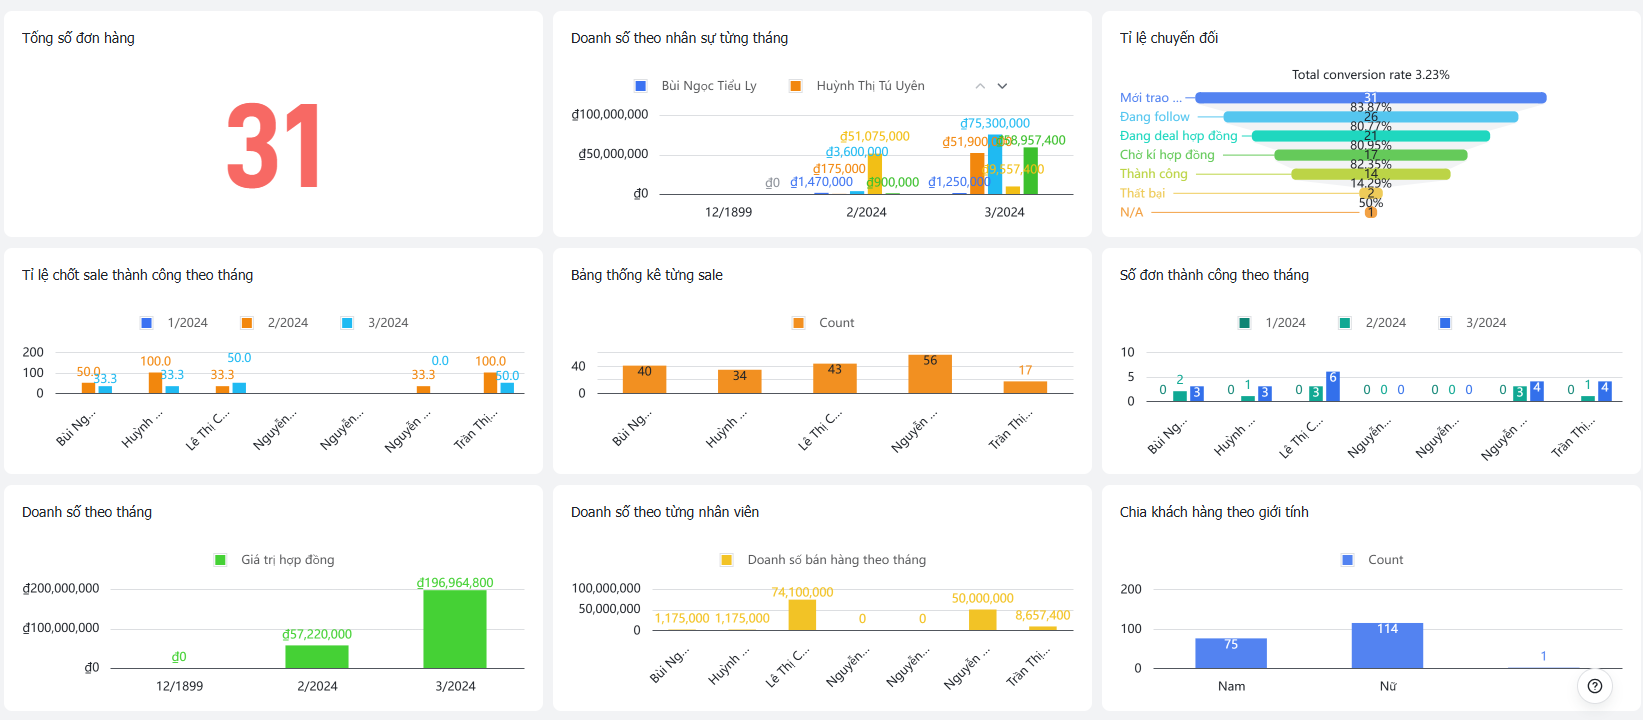The height and width of the screenshot is (720, 1643).
Task: Click Nữ axis label in gender chart
Action: click(1388, 686)
